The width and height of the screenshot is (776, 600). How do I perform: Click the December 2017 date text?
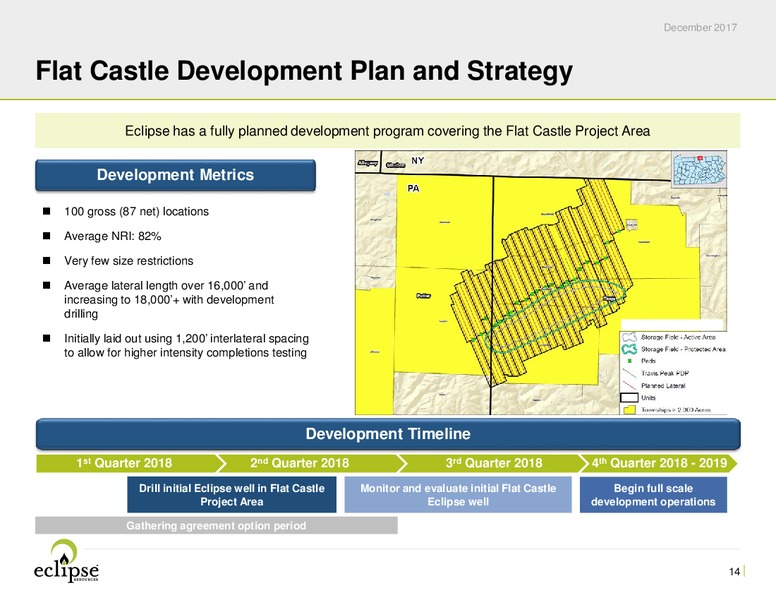coord(700,28)
